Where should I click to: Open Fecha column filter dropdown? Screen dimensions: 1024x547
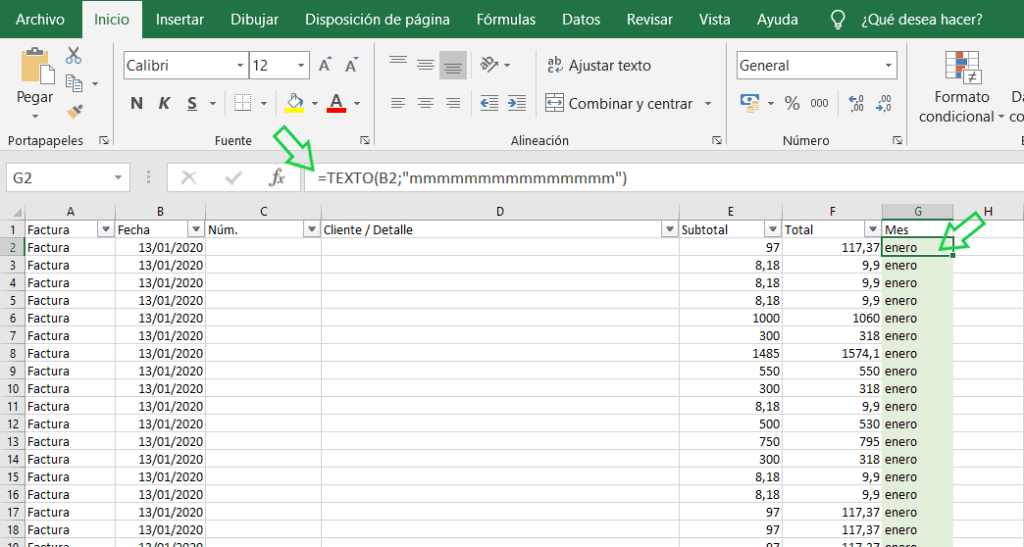pos(195,230)
